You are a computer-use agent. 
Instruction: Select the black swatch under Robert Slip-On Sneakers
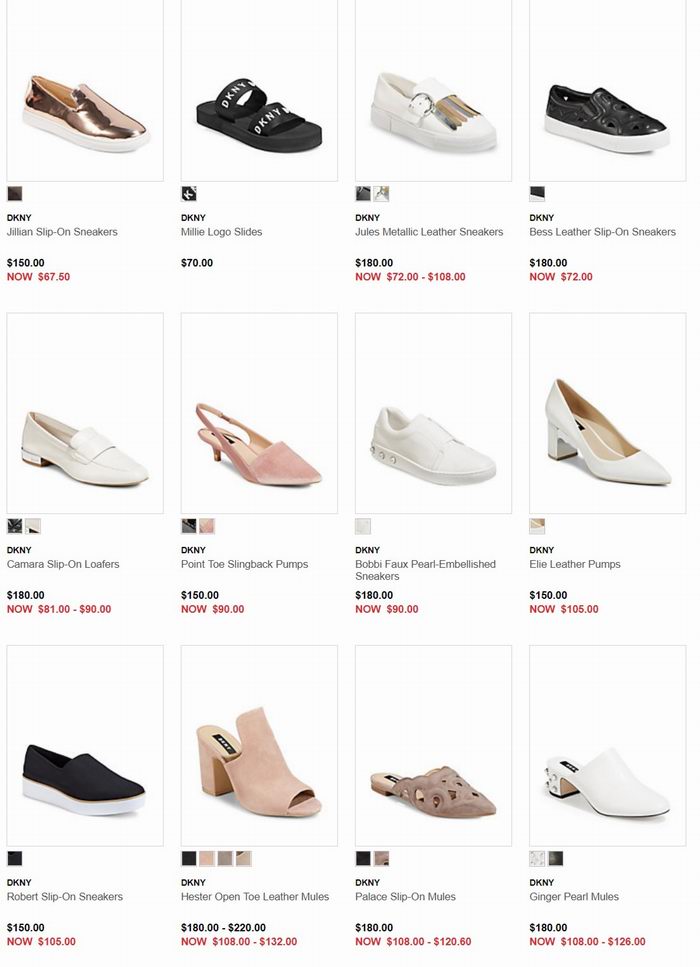pos(15,858)
